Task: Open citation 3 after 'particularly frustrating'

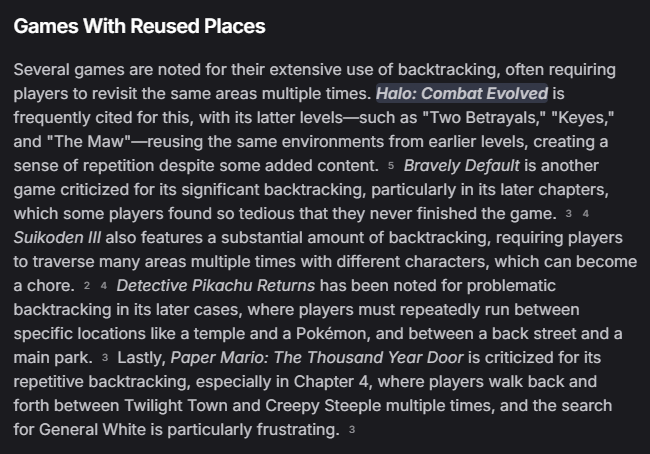Action: tap(352, 430)
